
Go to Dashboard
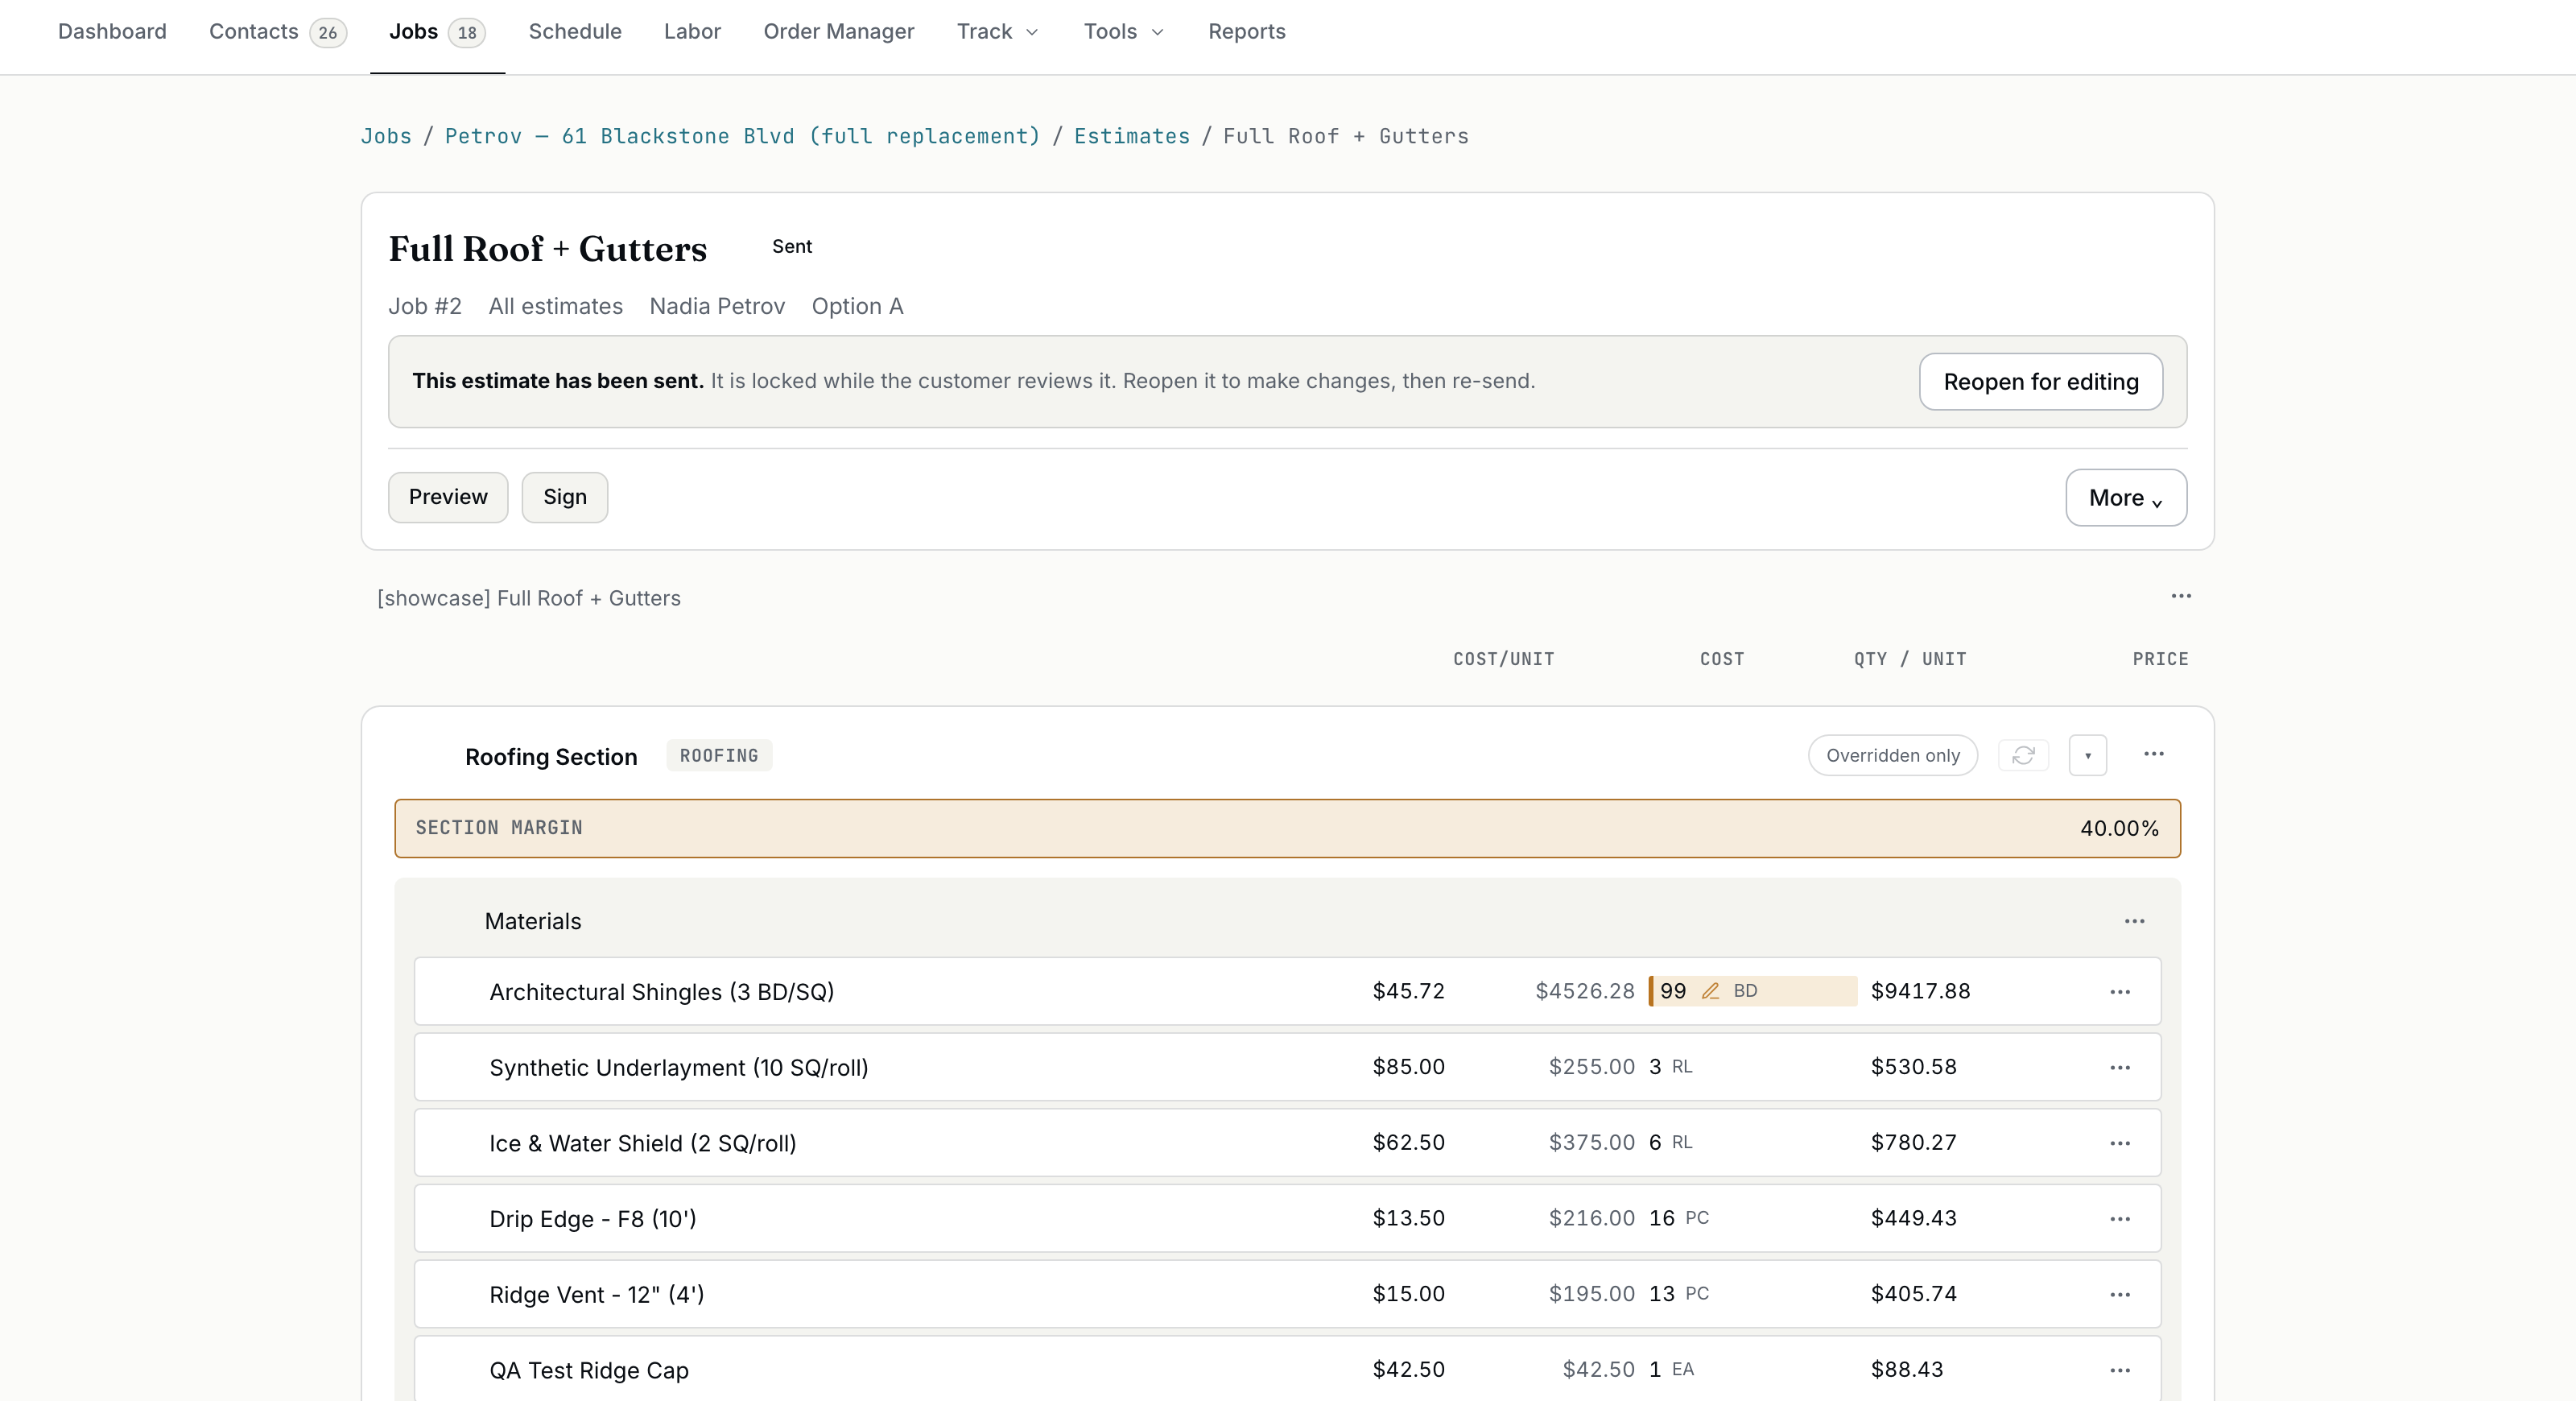(112, 31)
